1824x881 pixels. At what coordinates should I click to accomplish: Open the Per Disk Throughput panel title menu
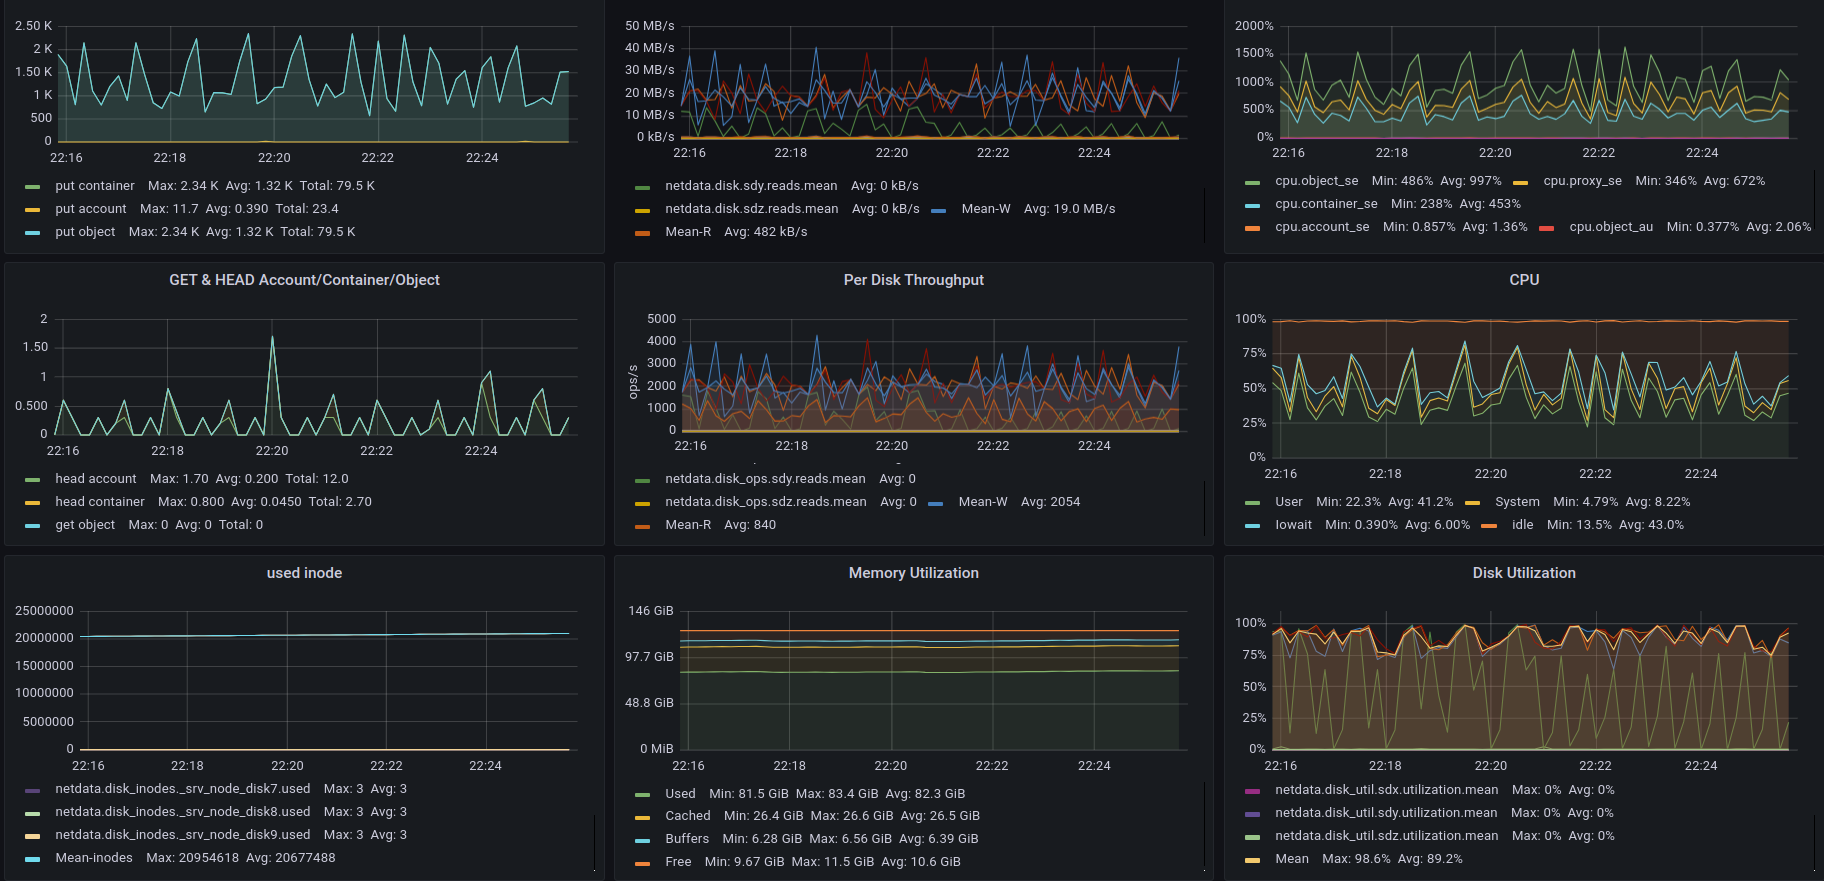(913, 280)
